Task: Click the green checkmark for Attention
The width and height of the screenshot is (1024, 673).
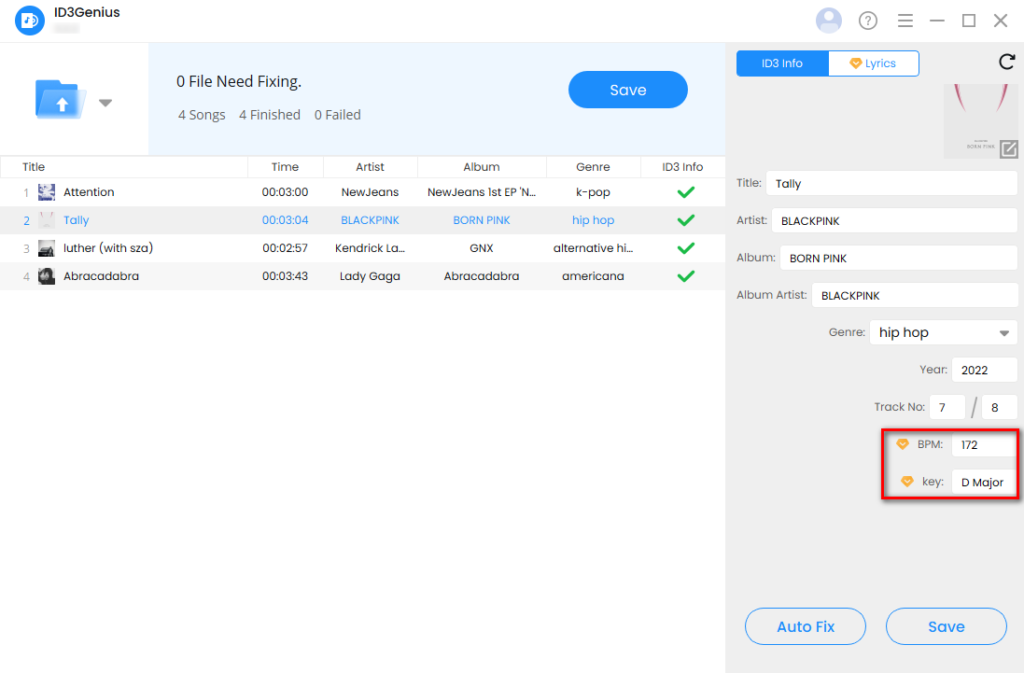Action: click(685, 191)
